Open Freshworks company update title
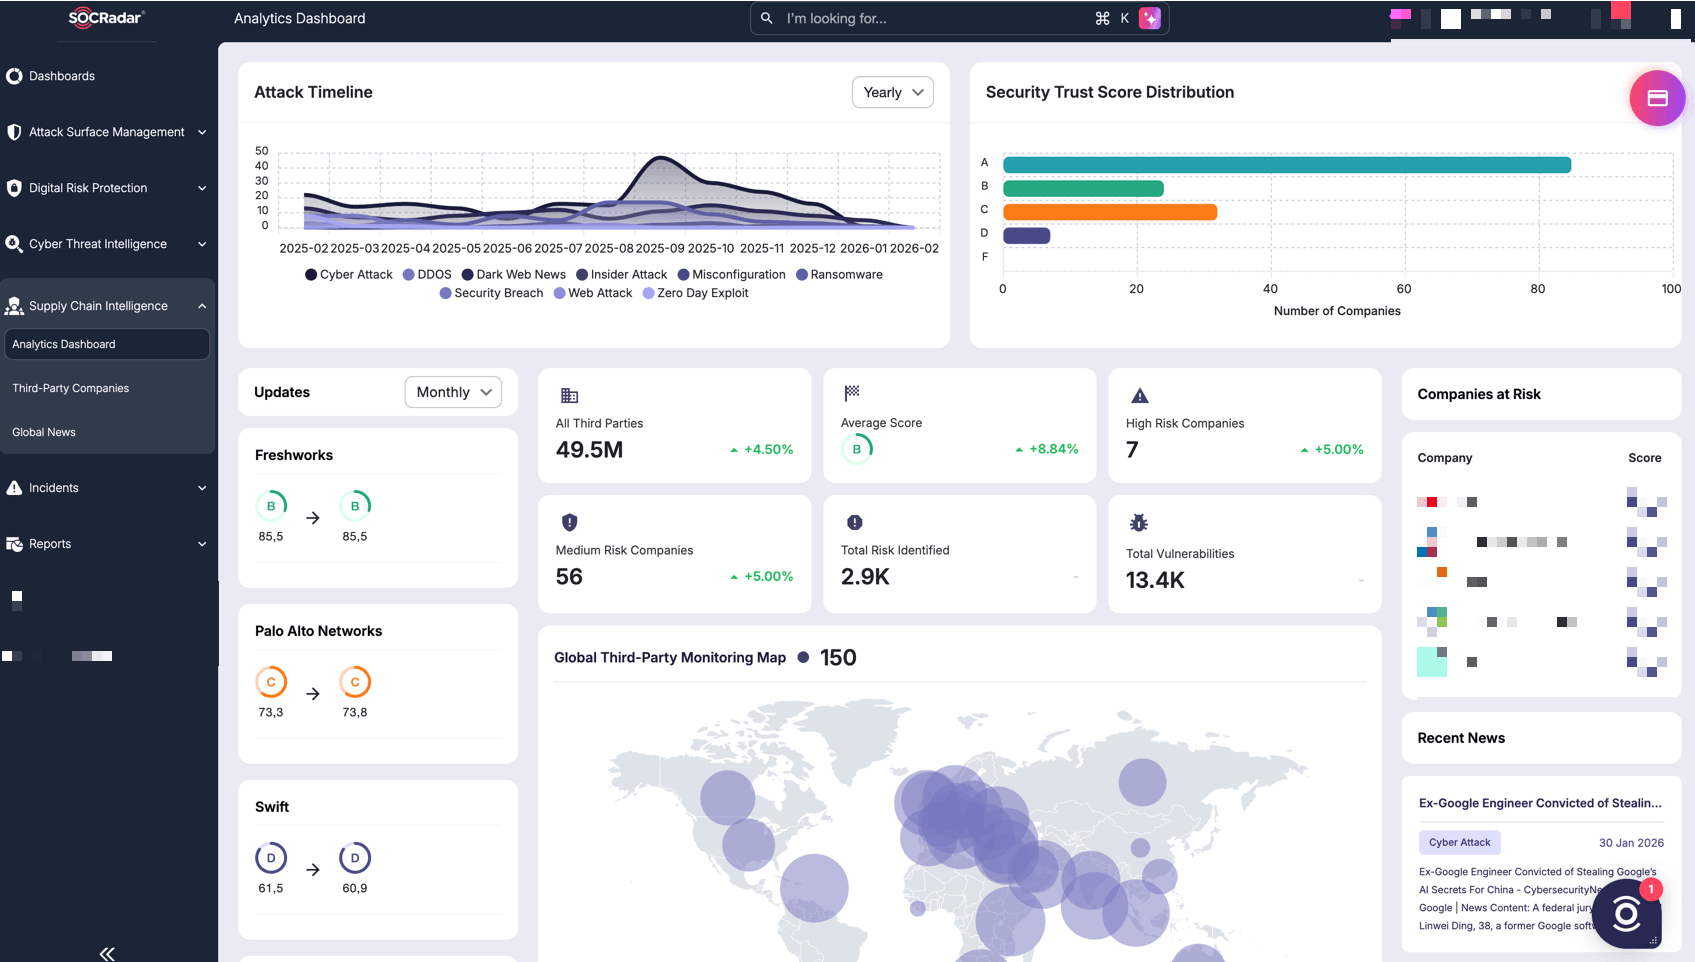1695x962 pixels. (x=294, y=455)
